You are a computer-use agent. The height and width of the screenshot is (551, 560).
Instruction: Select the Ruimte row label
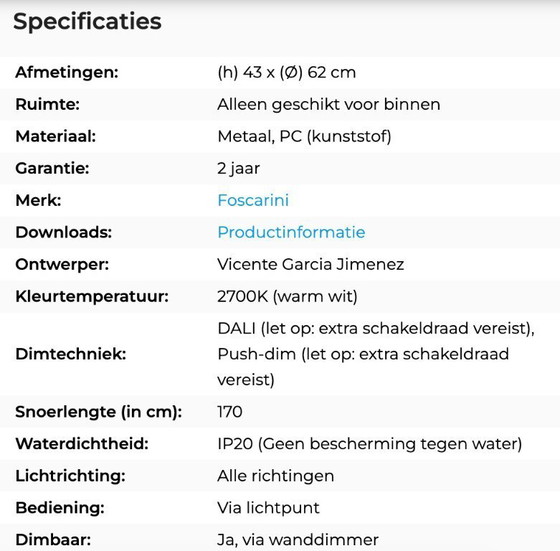[48, 105]
